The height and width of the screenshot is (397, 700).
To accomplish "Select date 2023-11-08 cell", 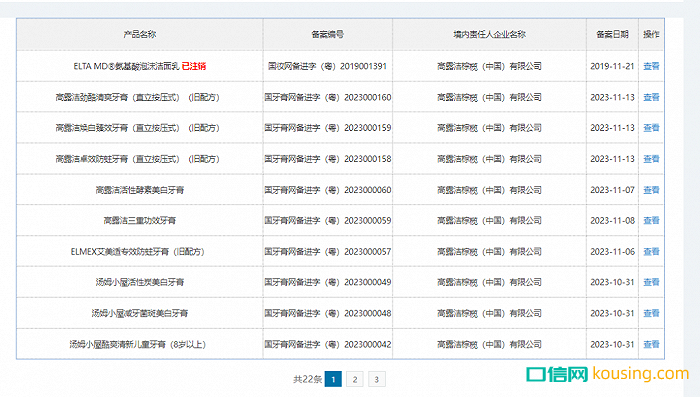I will click(612, 221).
